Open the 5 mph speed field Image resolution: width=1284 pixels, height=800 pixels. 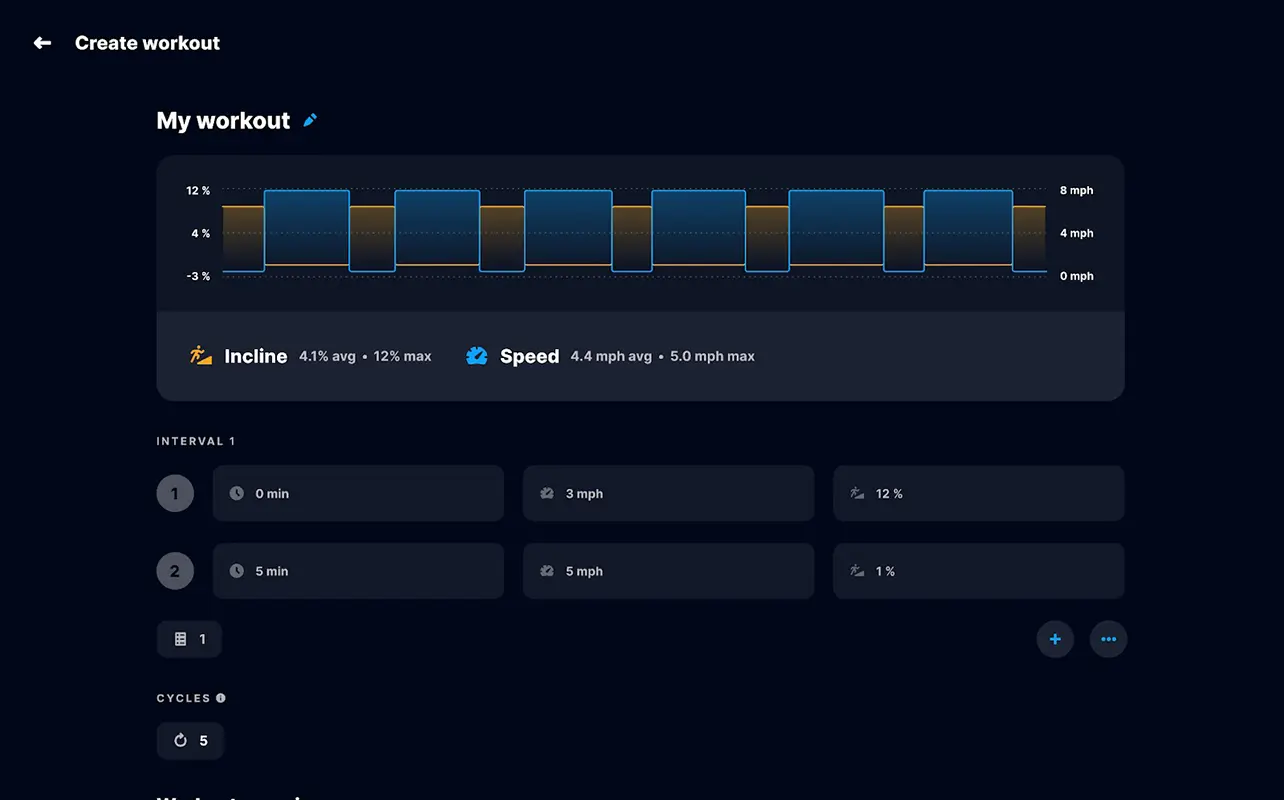pos(668,571)
